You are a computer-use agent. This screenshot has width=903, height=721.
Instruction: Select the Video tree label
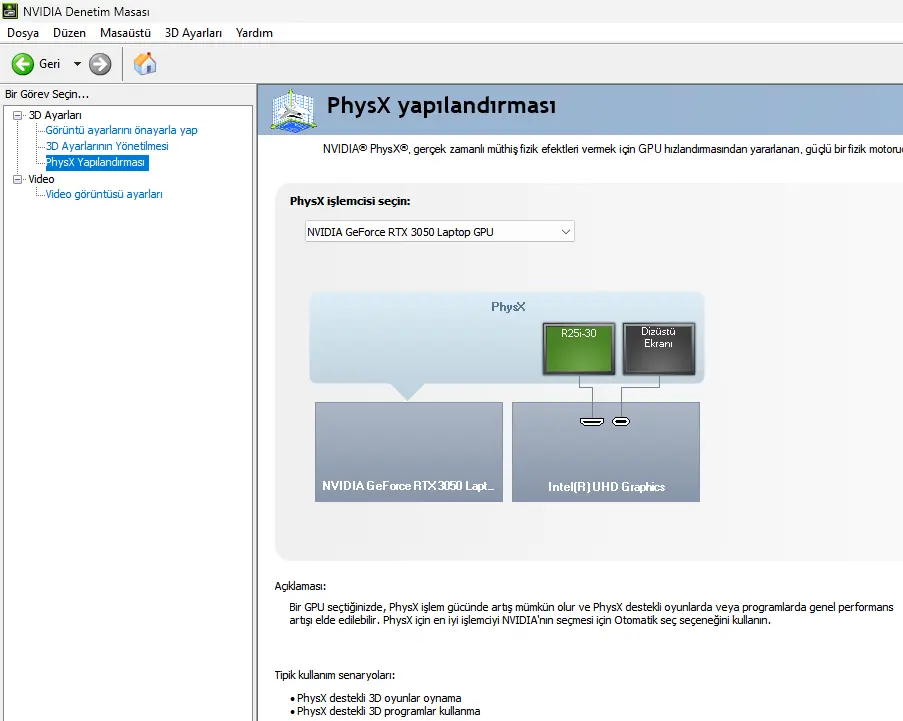coord(41,179)
